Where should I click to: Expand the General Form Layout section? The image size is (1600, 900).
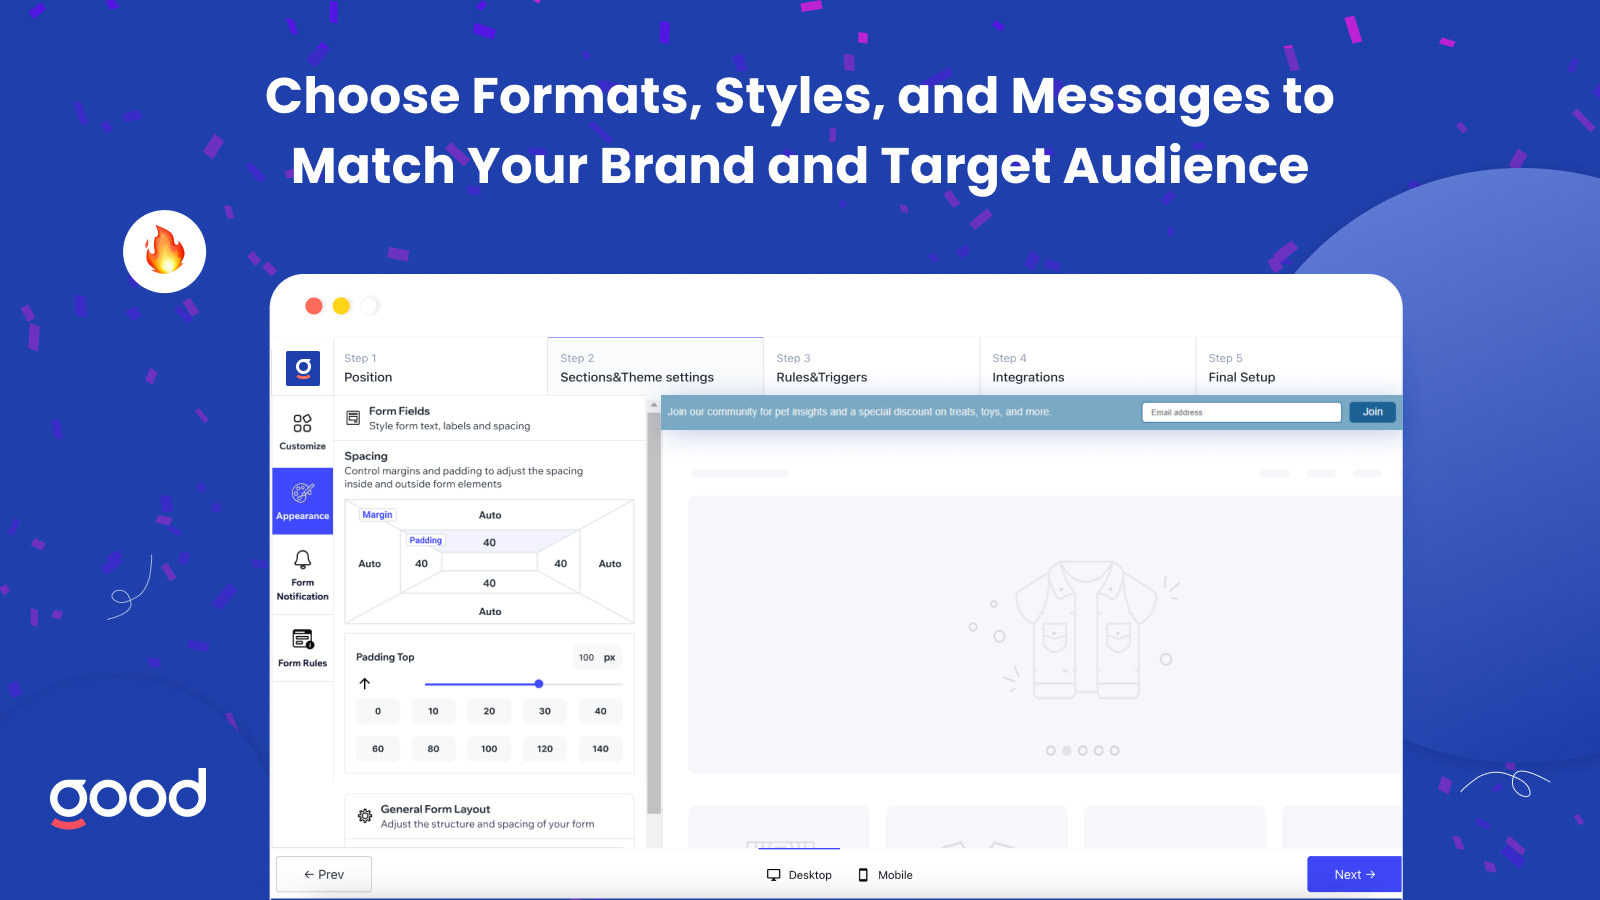pyautogui.click(x=489, y=816)
